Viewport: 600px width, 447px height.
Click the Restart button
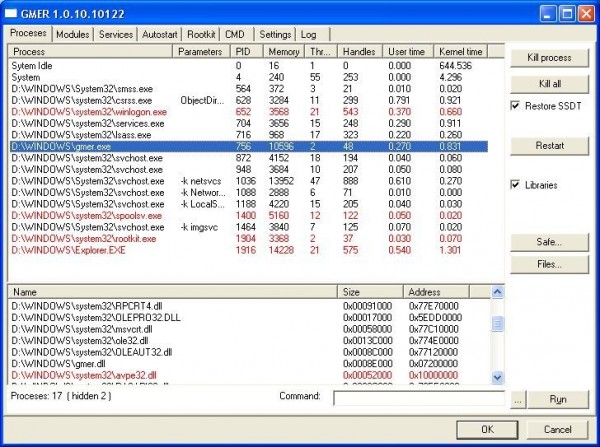click(x=548, y=146)
